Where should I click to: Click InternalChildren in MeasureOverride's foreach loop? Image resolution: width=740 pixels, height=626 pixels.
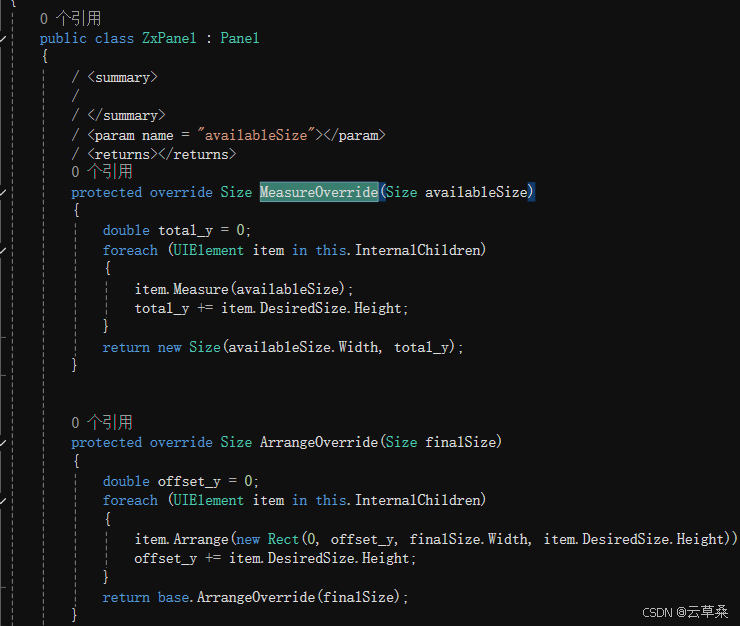click(x=418, y=250)
